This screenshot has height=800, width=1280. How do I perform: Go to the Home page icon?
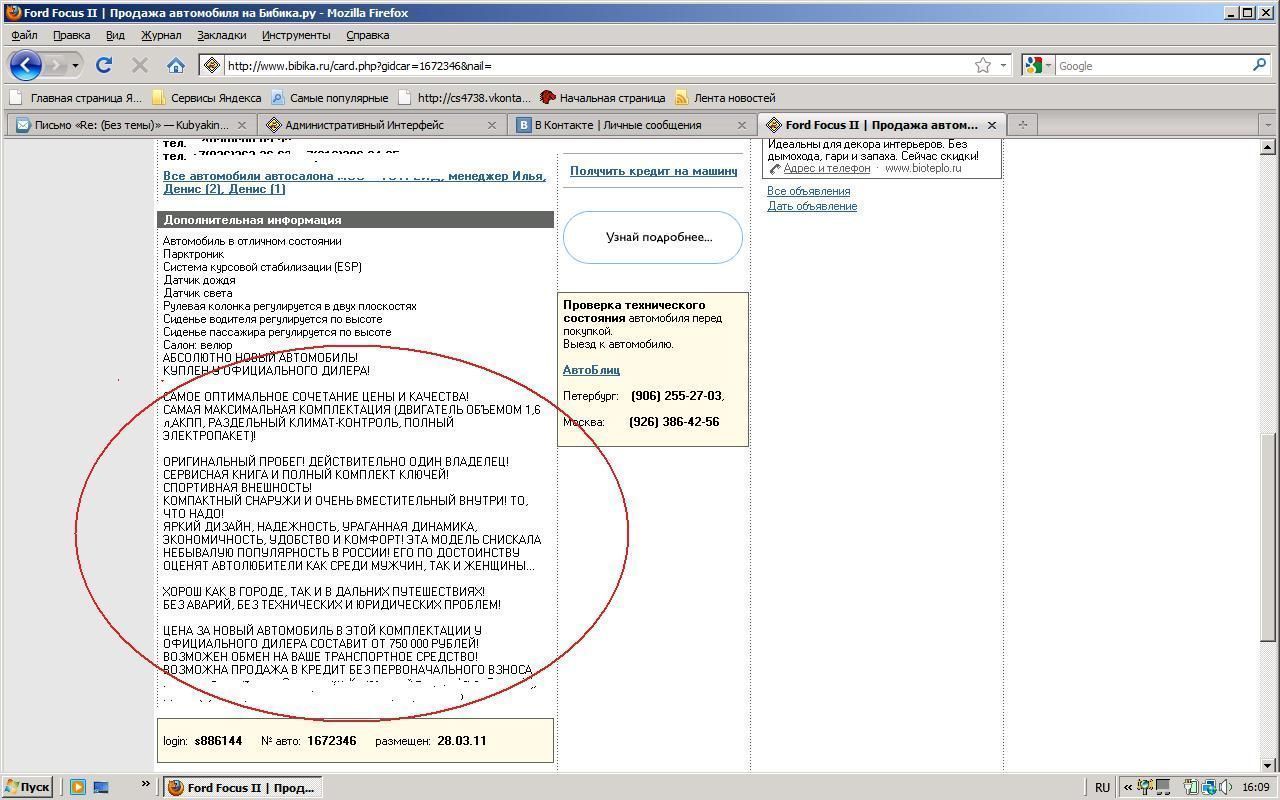pos(176,66)
